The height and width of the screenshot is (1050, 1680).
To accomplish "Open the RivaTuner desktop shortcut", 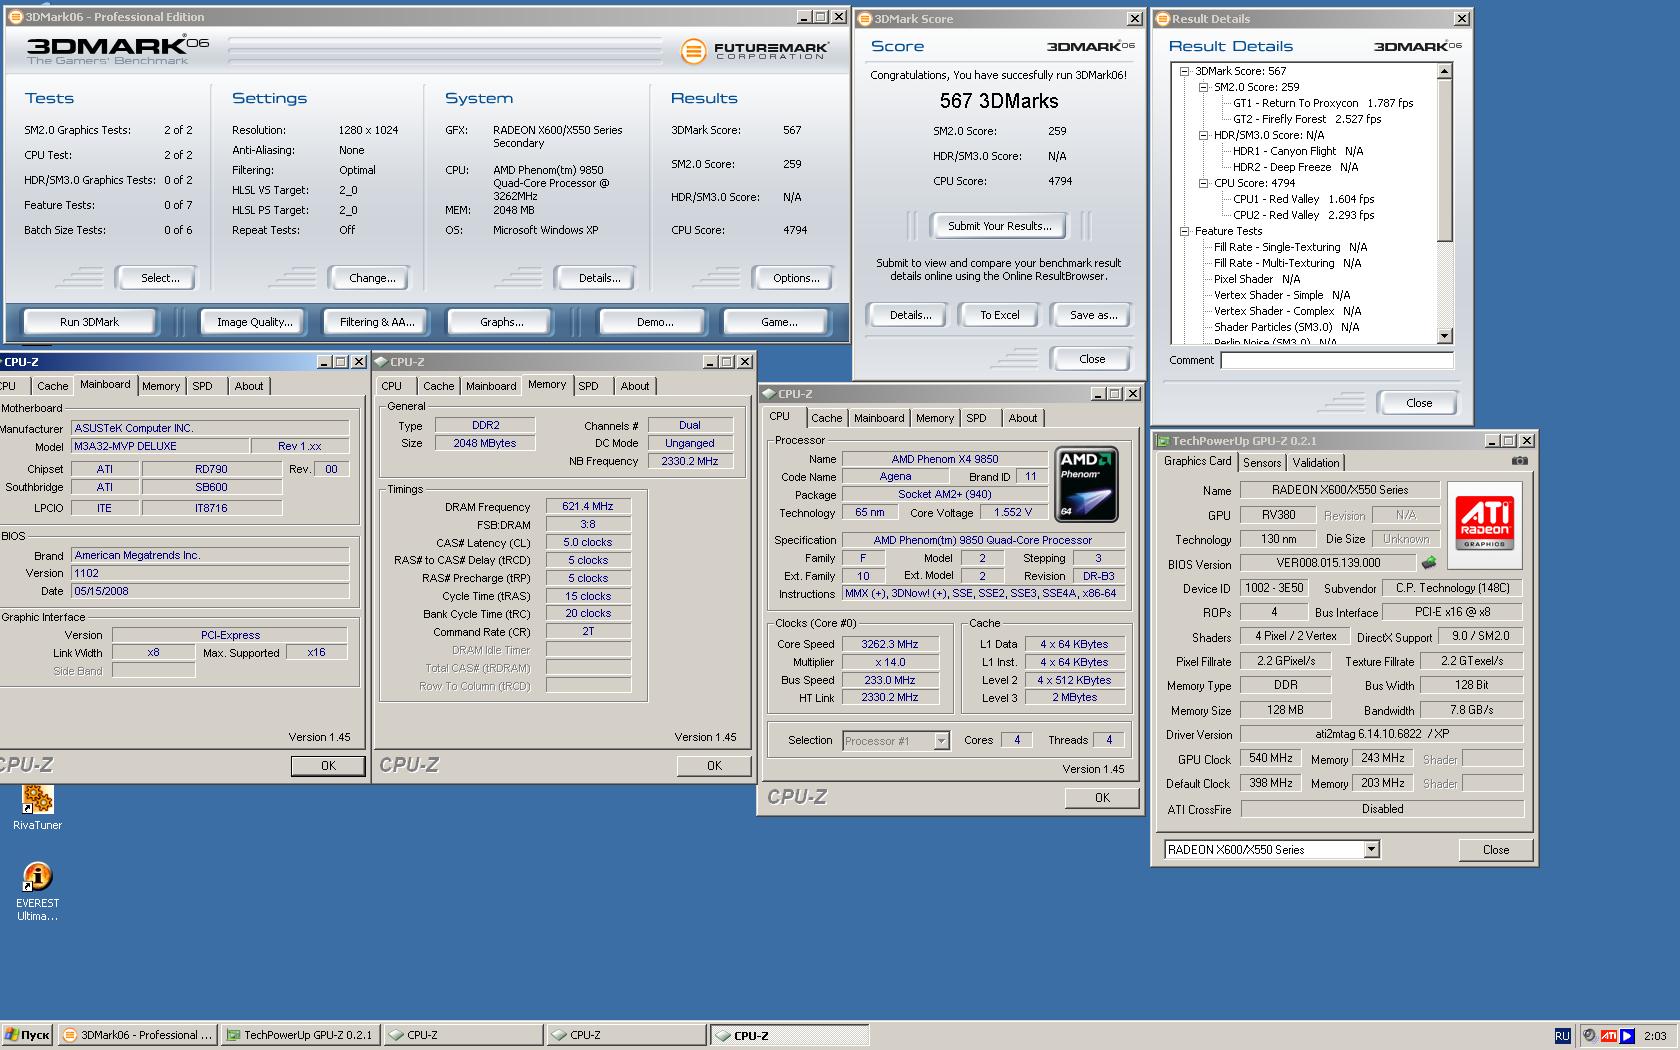I will pos(37,807).
